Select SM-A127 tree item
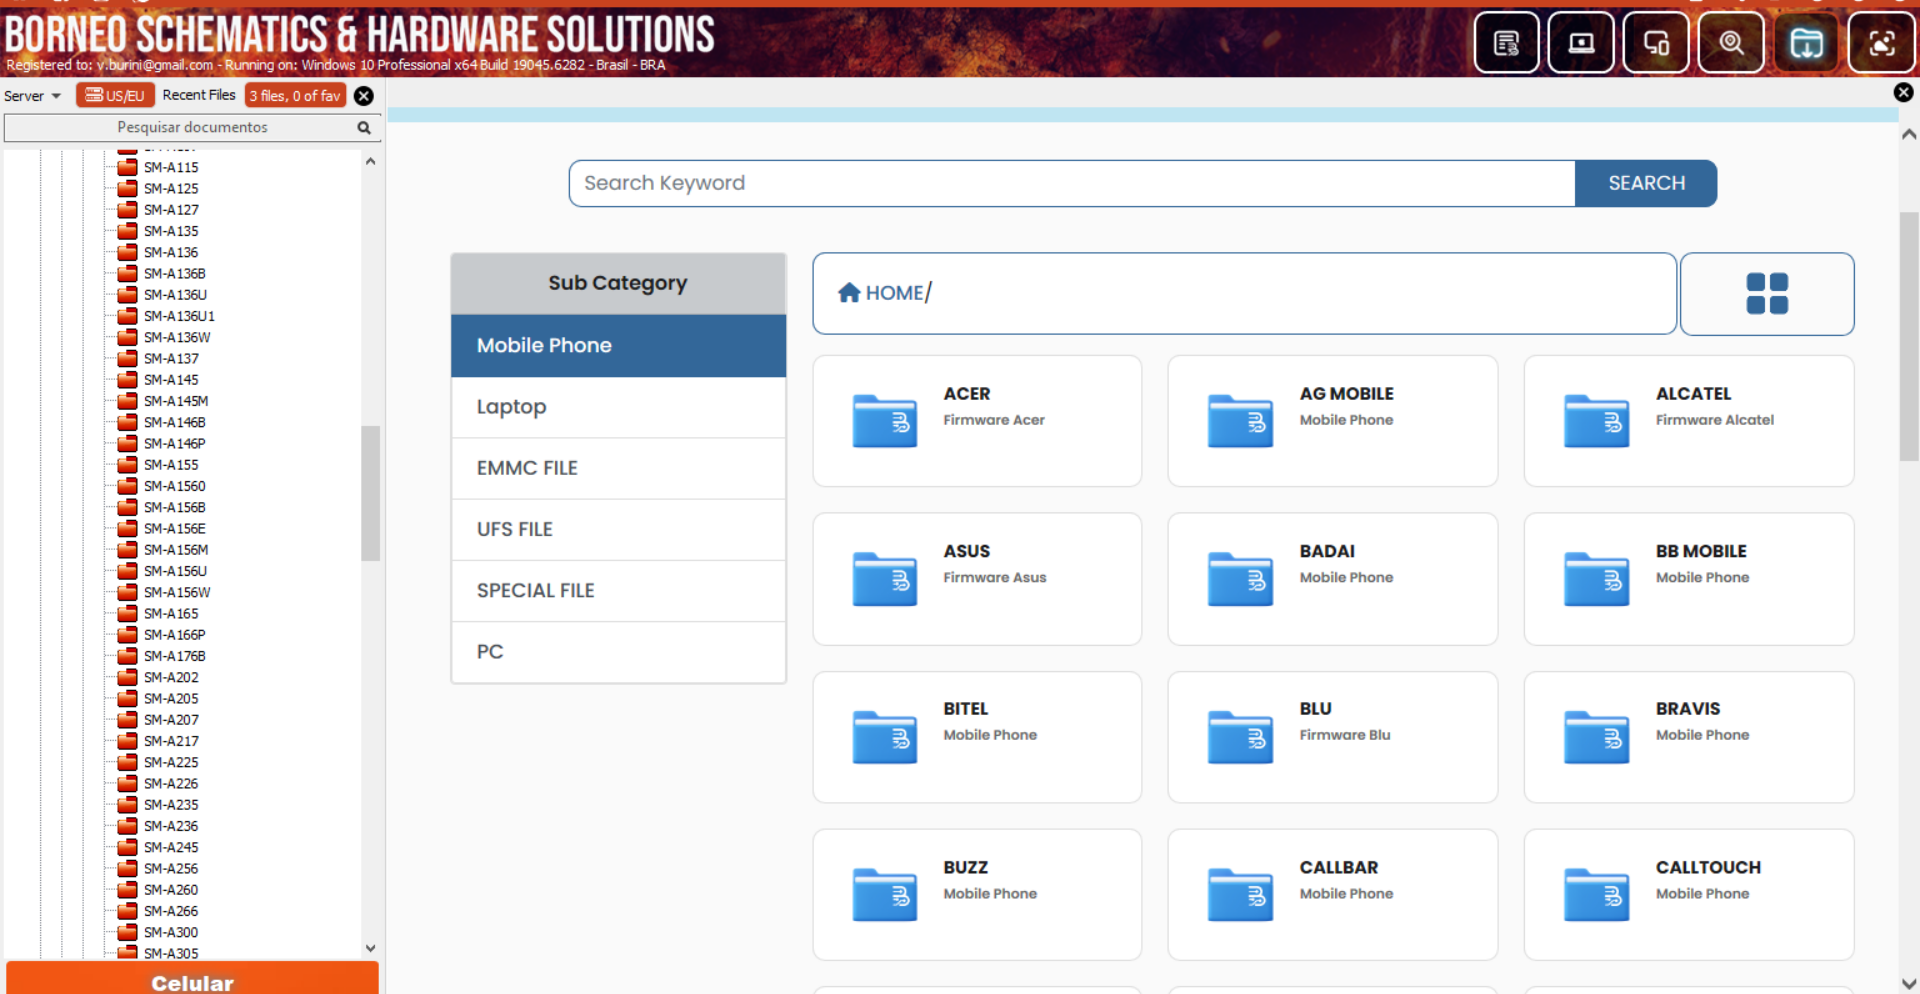1920x994 pixels. tap(171, 210)
